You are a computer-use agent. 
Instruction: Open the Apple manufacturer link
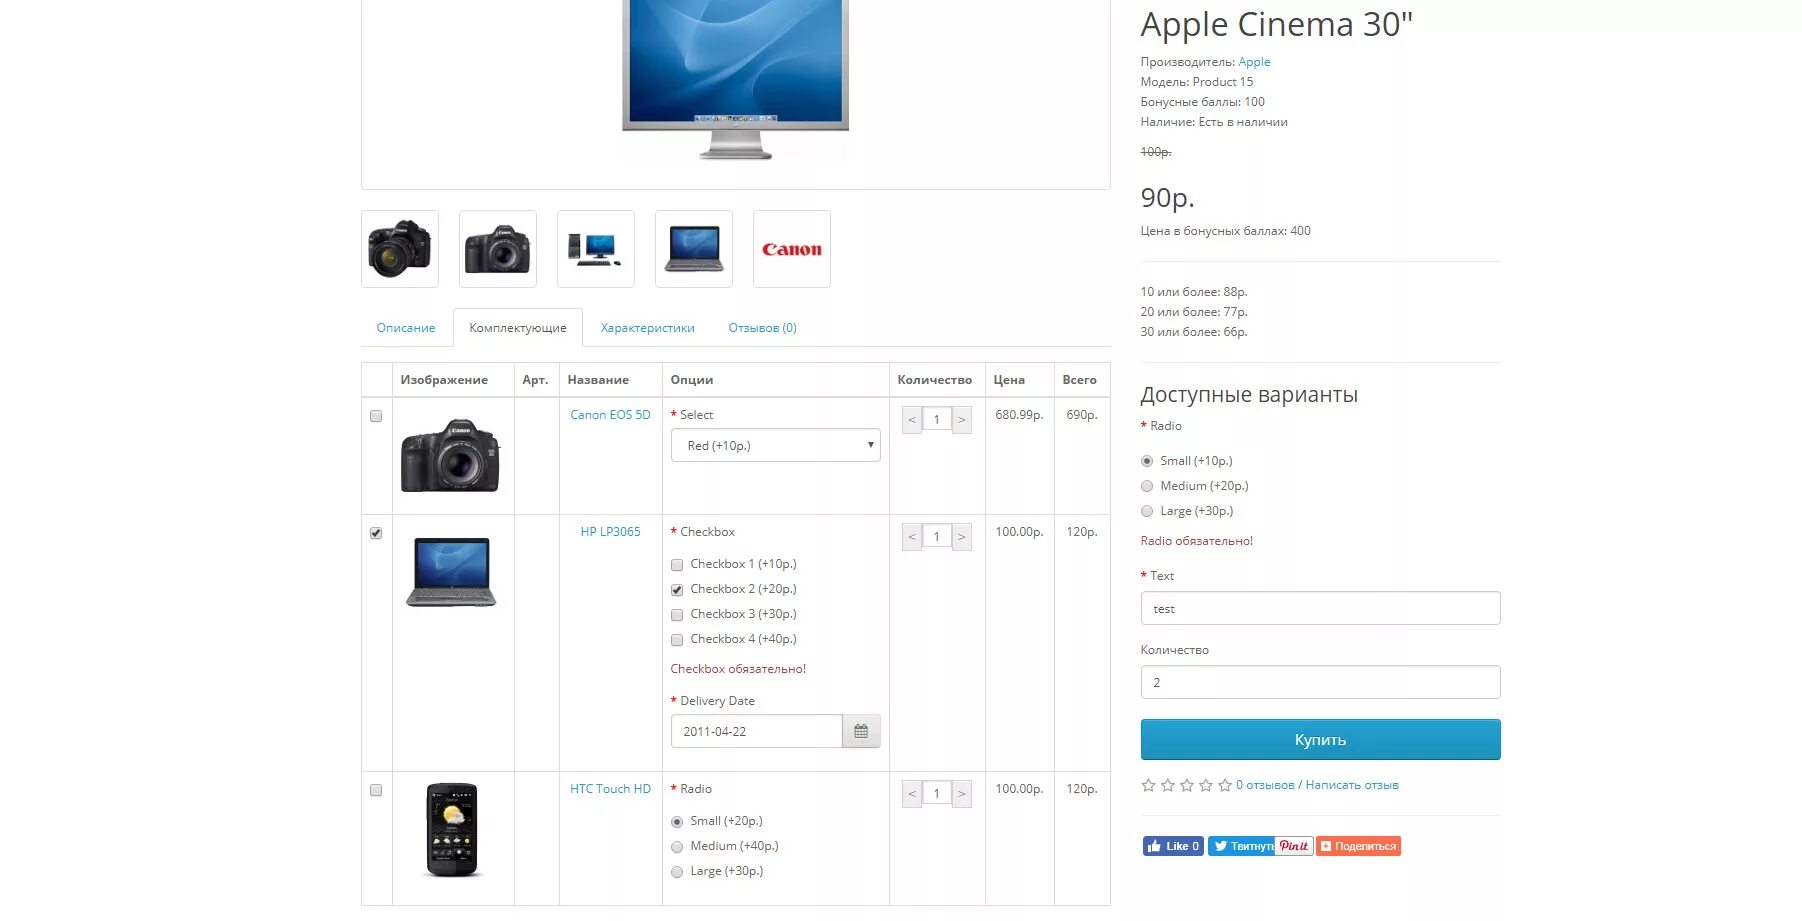pos(1254,62)
